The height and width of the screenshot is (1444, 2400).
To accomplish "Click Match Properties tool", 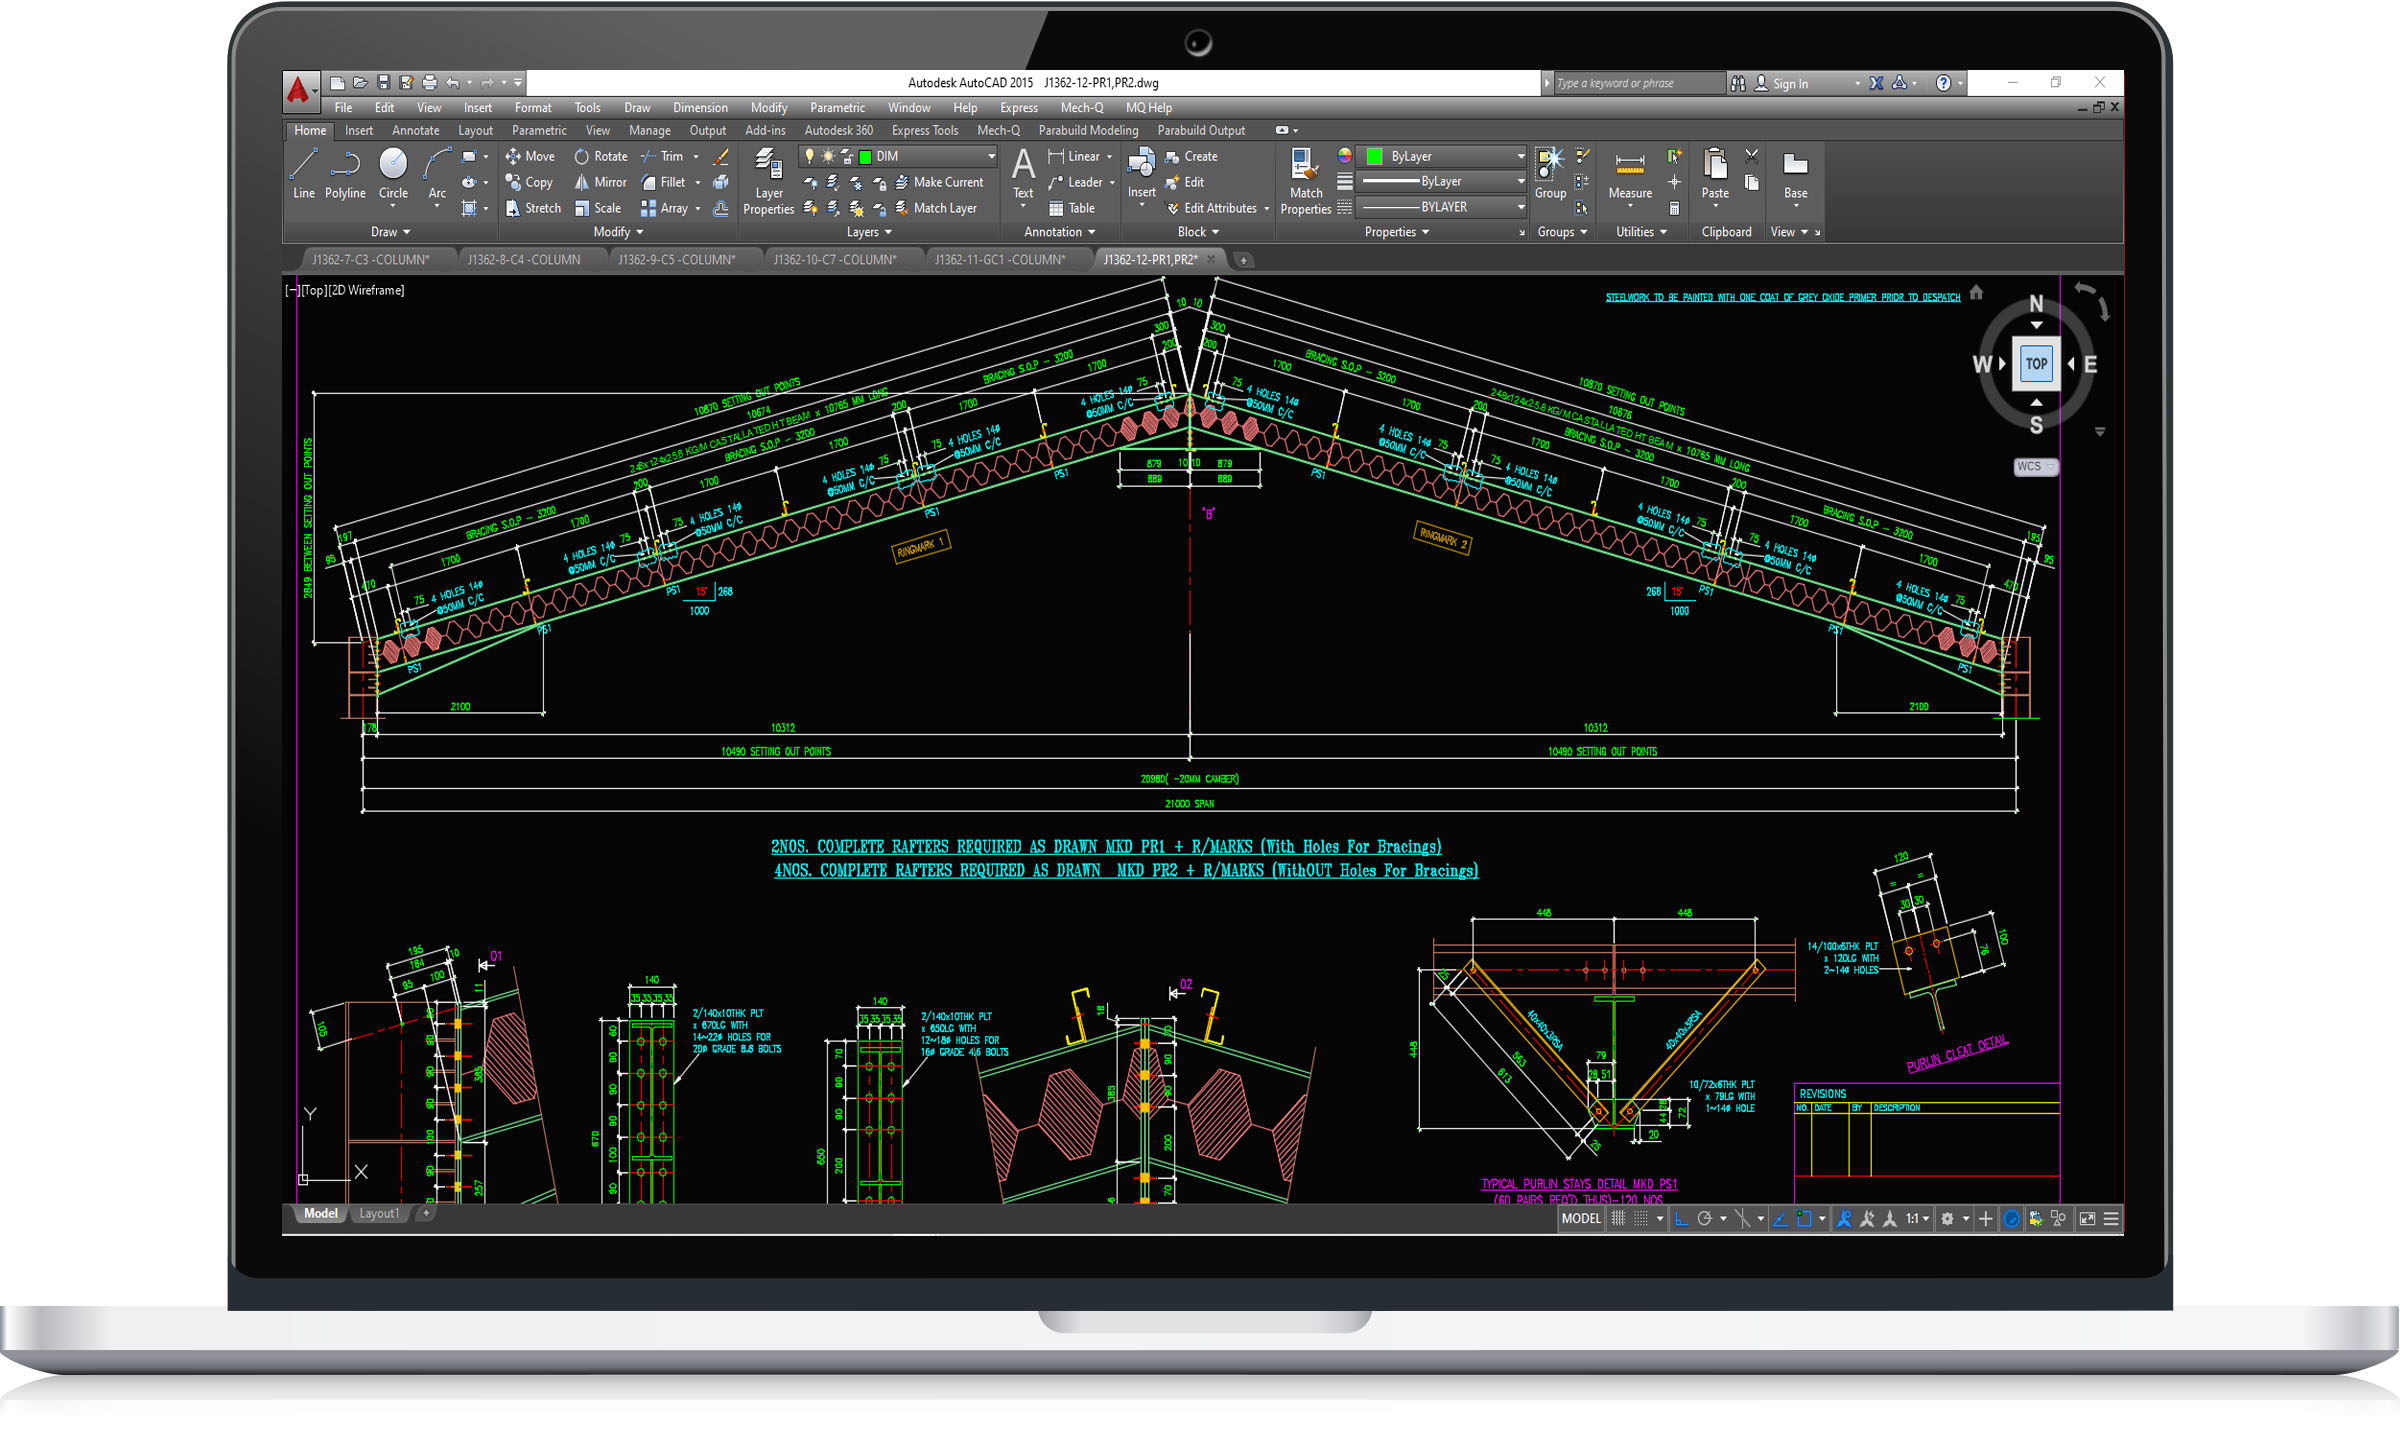I will 1305,182.
